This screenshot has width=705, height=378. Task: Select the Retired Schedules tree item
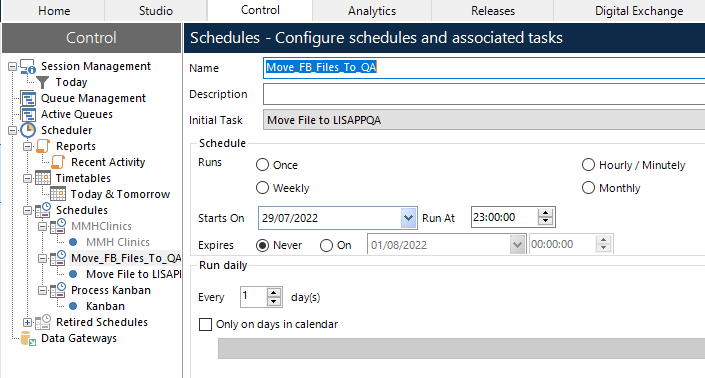pyautogui.click(x=102, y=322)
